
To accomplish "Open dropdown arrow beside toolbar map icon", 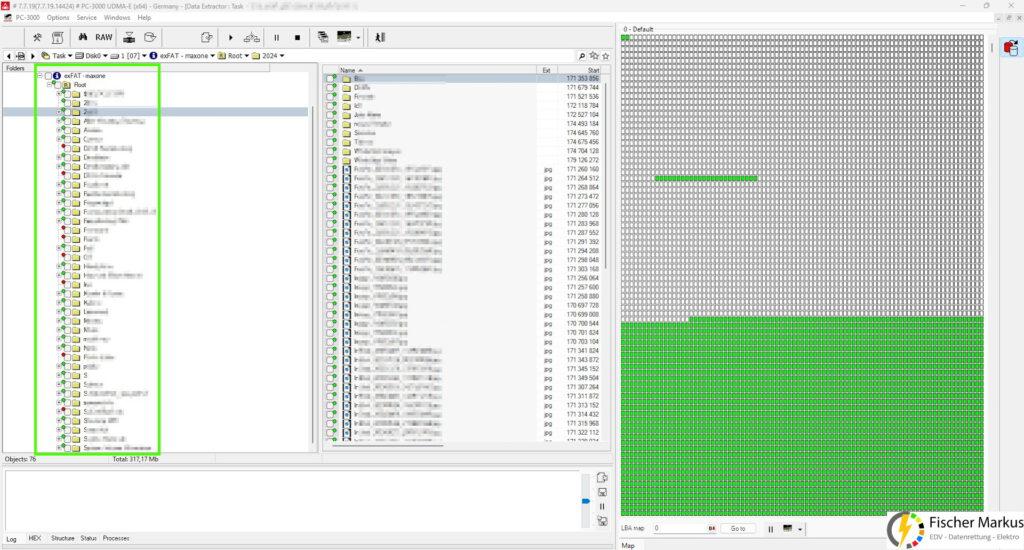I will [x=358, y=38].
